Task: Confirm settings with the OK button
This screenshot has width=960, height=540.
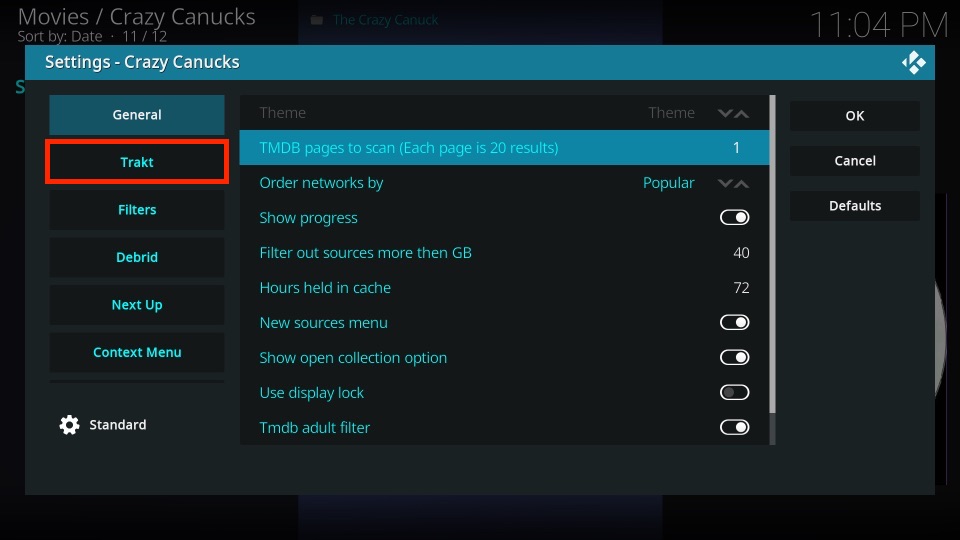Action: [855, 116]
